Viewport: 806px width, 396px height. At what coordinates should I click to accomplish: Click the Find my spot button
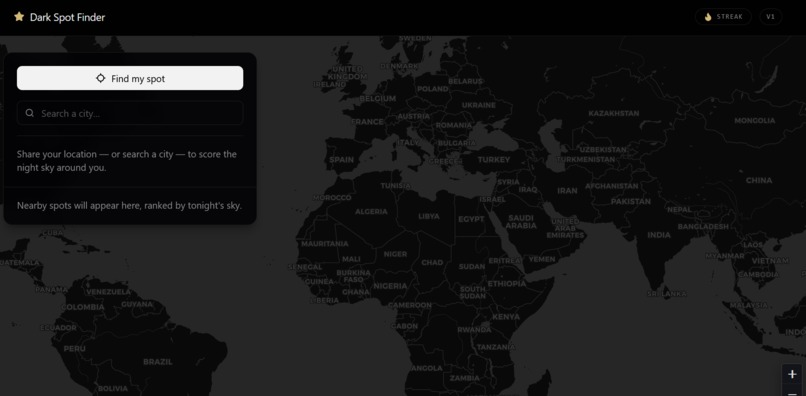point(130,78)
